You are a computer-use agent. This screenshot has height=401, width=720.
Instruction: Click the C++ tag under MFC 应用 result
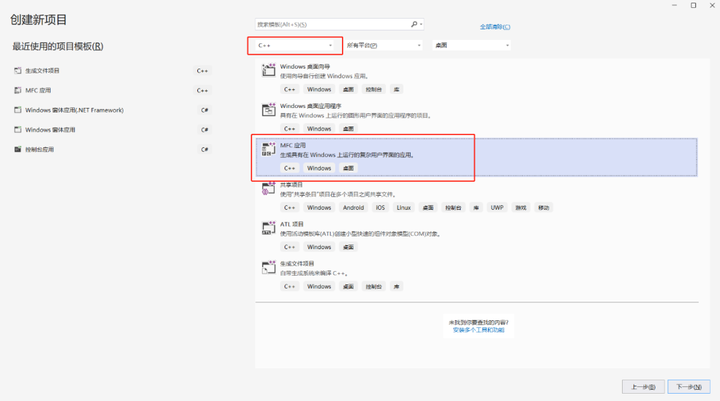pos(290,168)
